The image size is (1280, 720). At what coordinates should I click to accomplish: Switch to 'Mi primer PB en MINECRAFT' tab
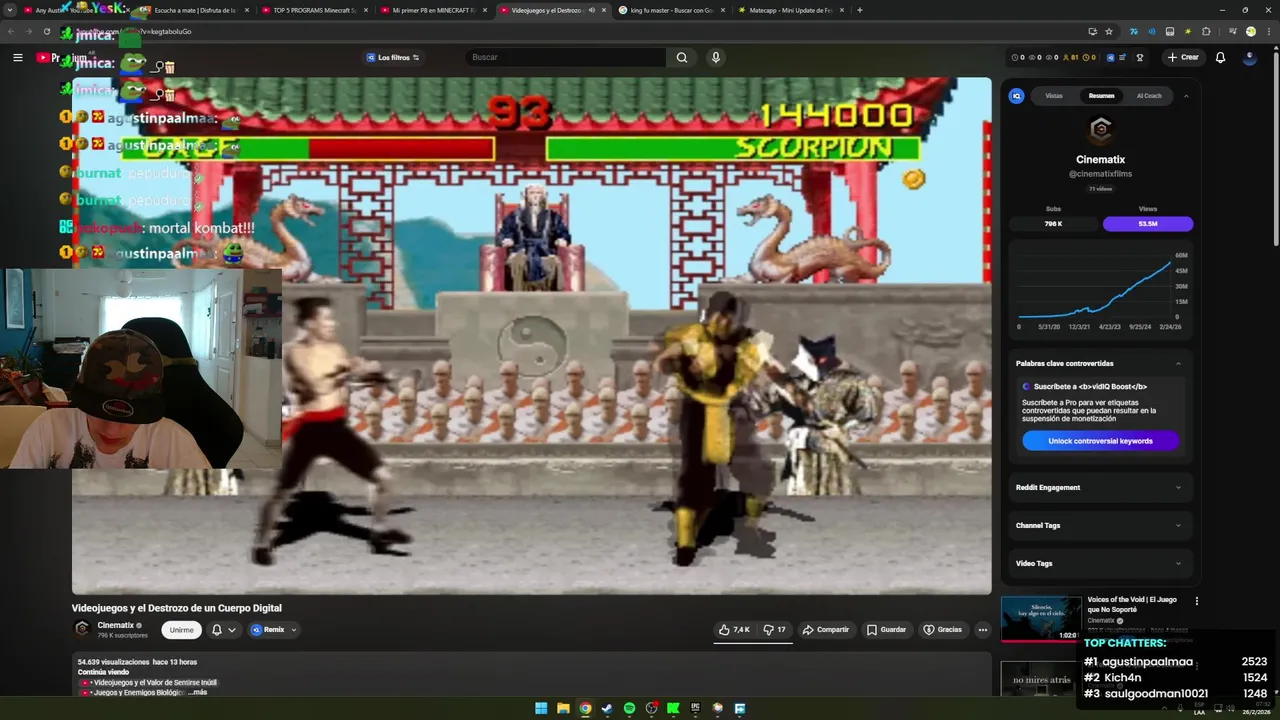[433, 10]
